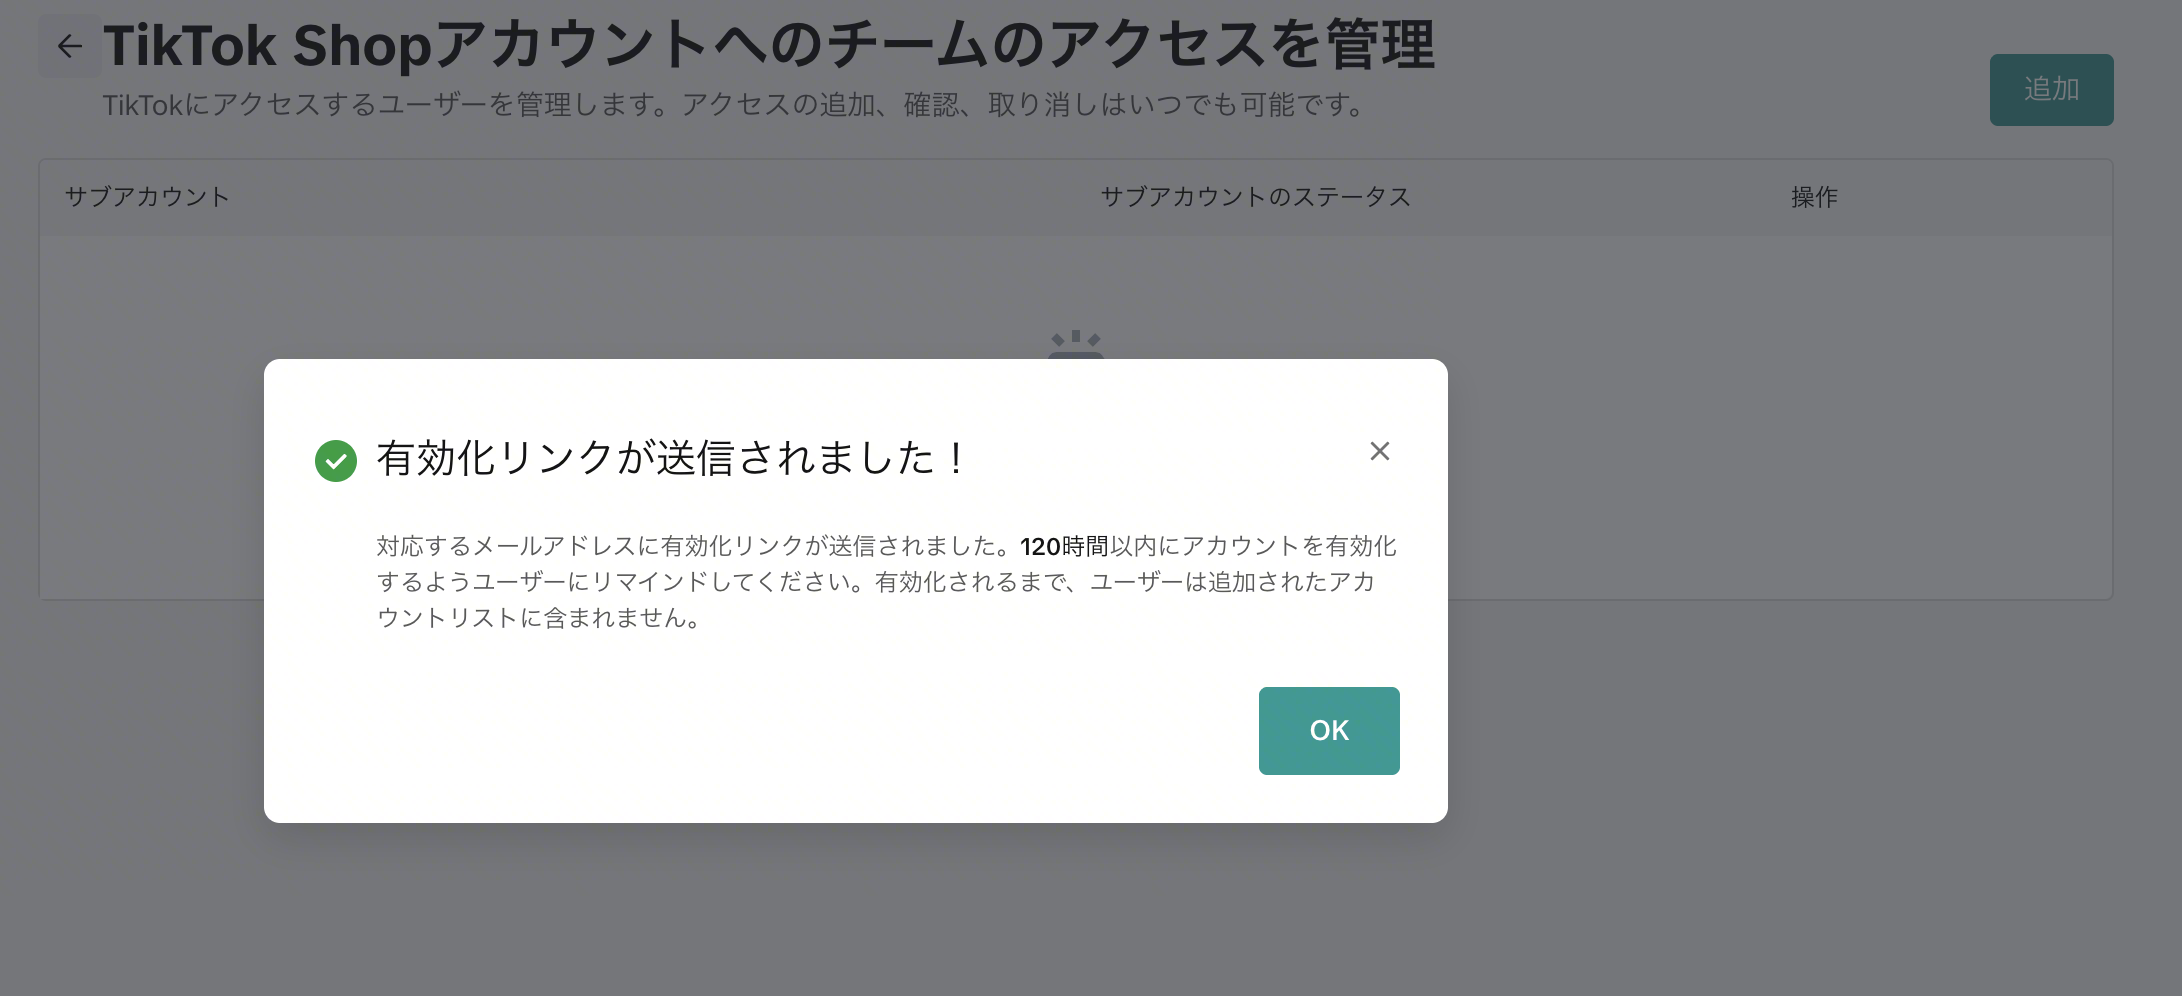This screenshot has height=996, width=2182.
Task: Click the OK button in the dialog
Action: tap(1329, 731)
